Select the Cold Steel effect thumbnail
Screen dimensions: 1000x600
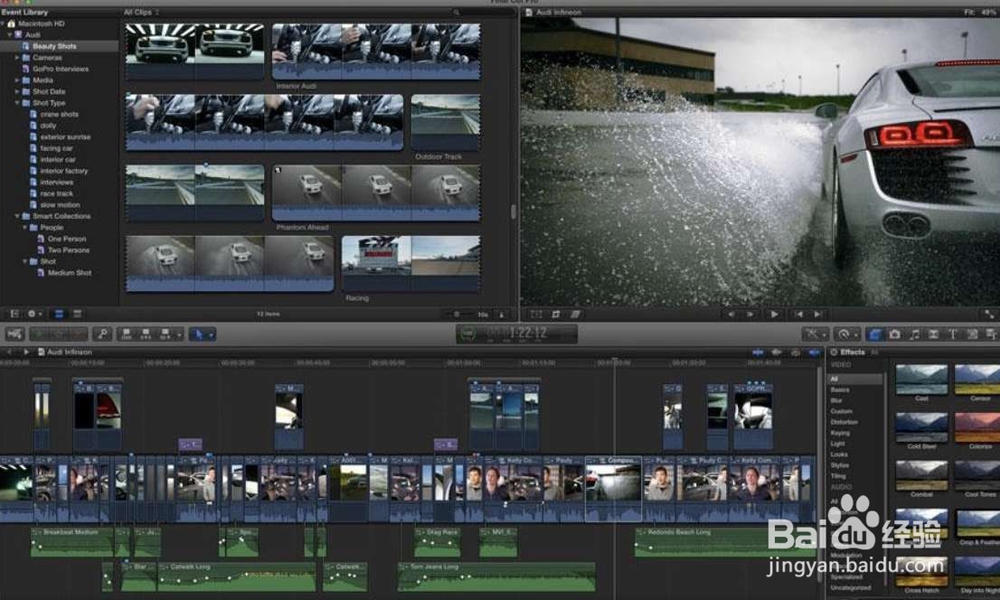coord(921,427)
